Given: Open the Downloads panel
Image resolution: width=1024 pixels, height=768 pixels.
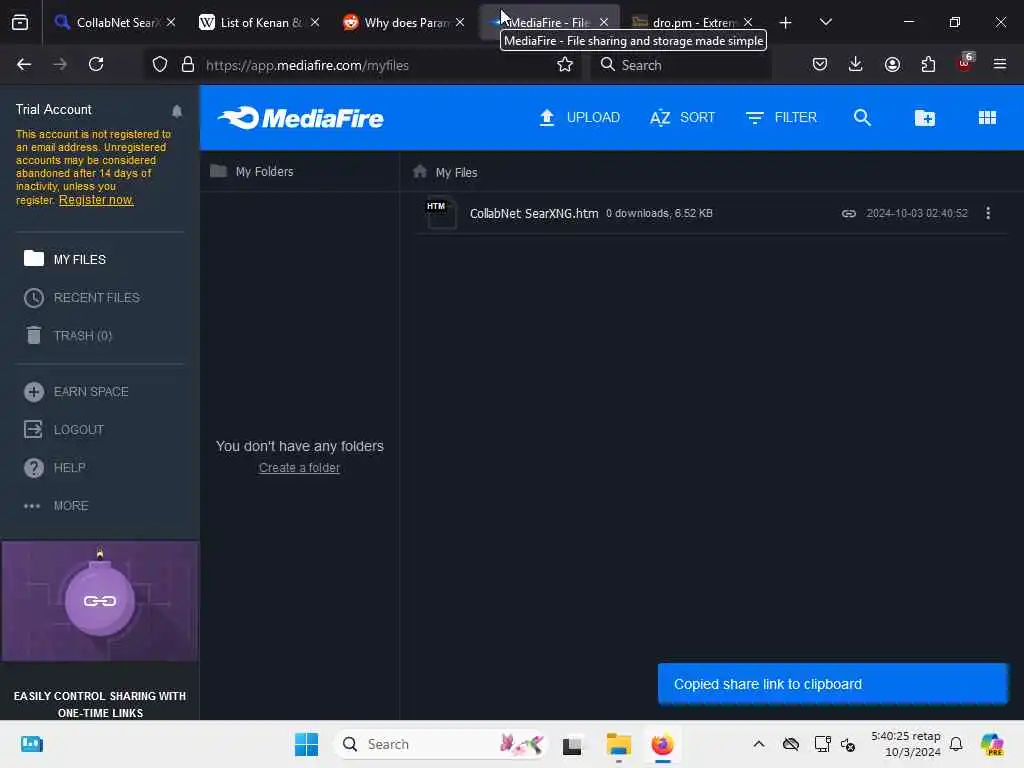Looking at the screenshot, I should [x=856, y=64].
